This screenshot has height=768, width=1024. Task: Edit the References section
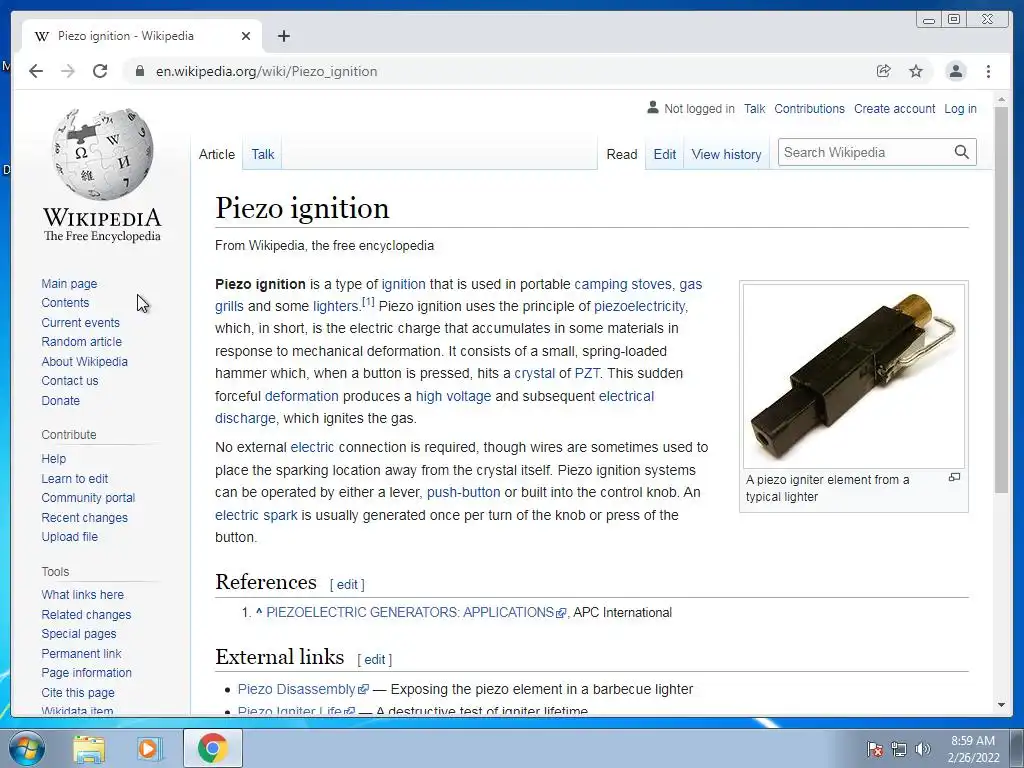347,584
